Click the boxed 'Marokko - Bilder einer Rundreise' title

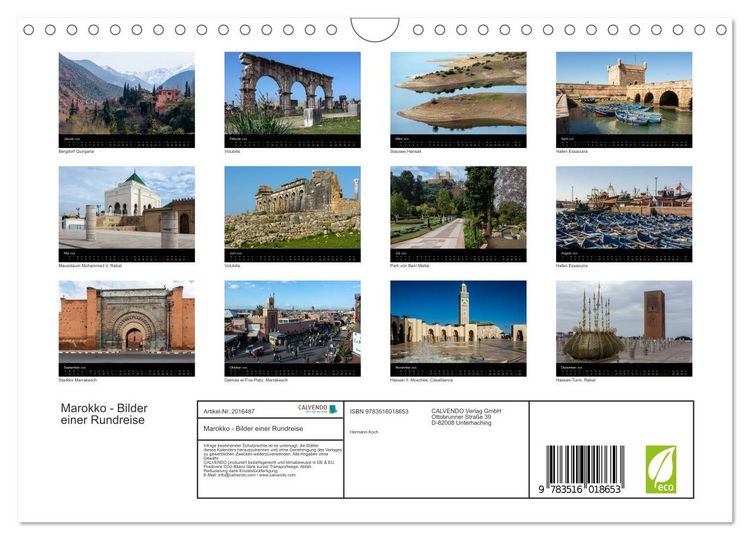coord(253,429)
